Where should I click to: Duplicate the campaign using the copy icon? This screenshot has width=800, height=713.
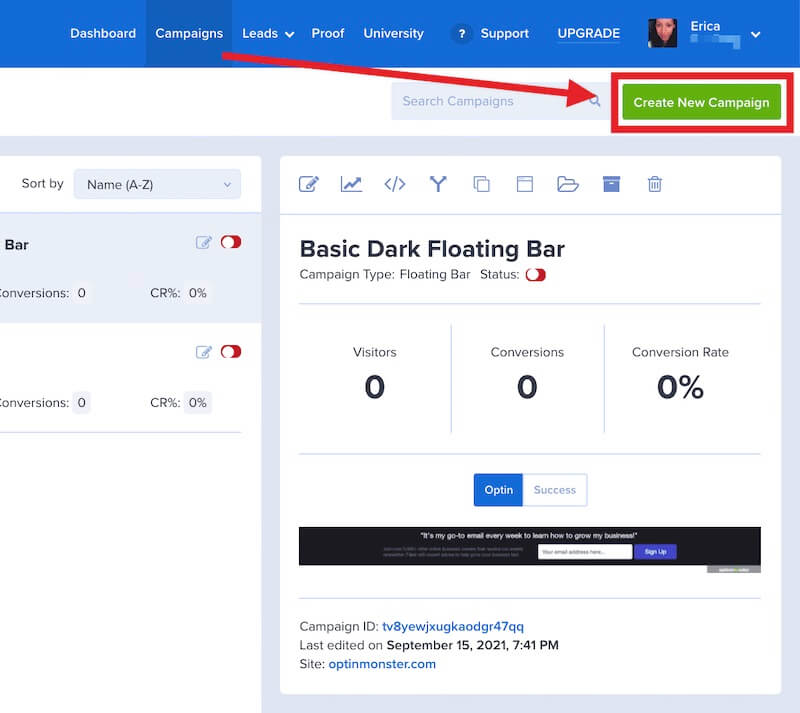(x=481, y=184)
